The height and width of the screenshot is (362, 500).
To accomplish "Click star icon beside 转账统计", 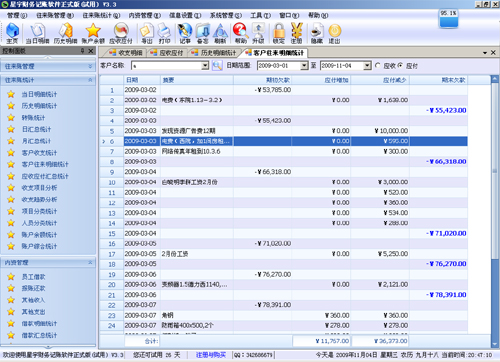I will point(11,118).
